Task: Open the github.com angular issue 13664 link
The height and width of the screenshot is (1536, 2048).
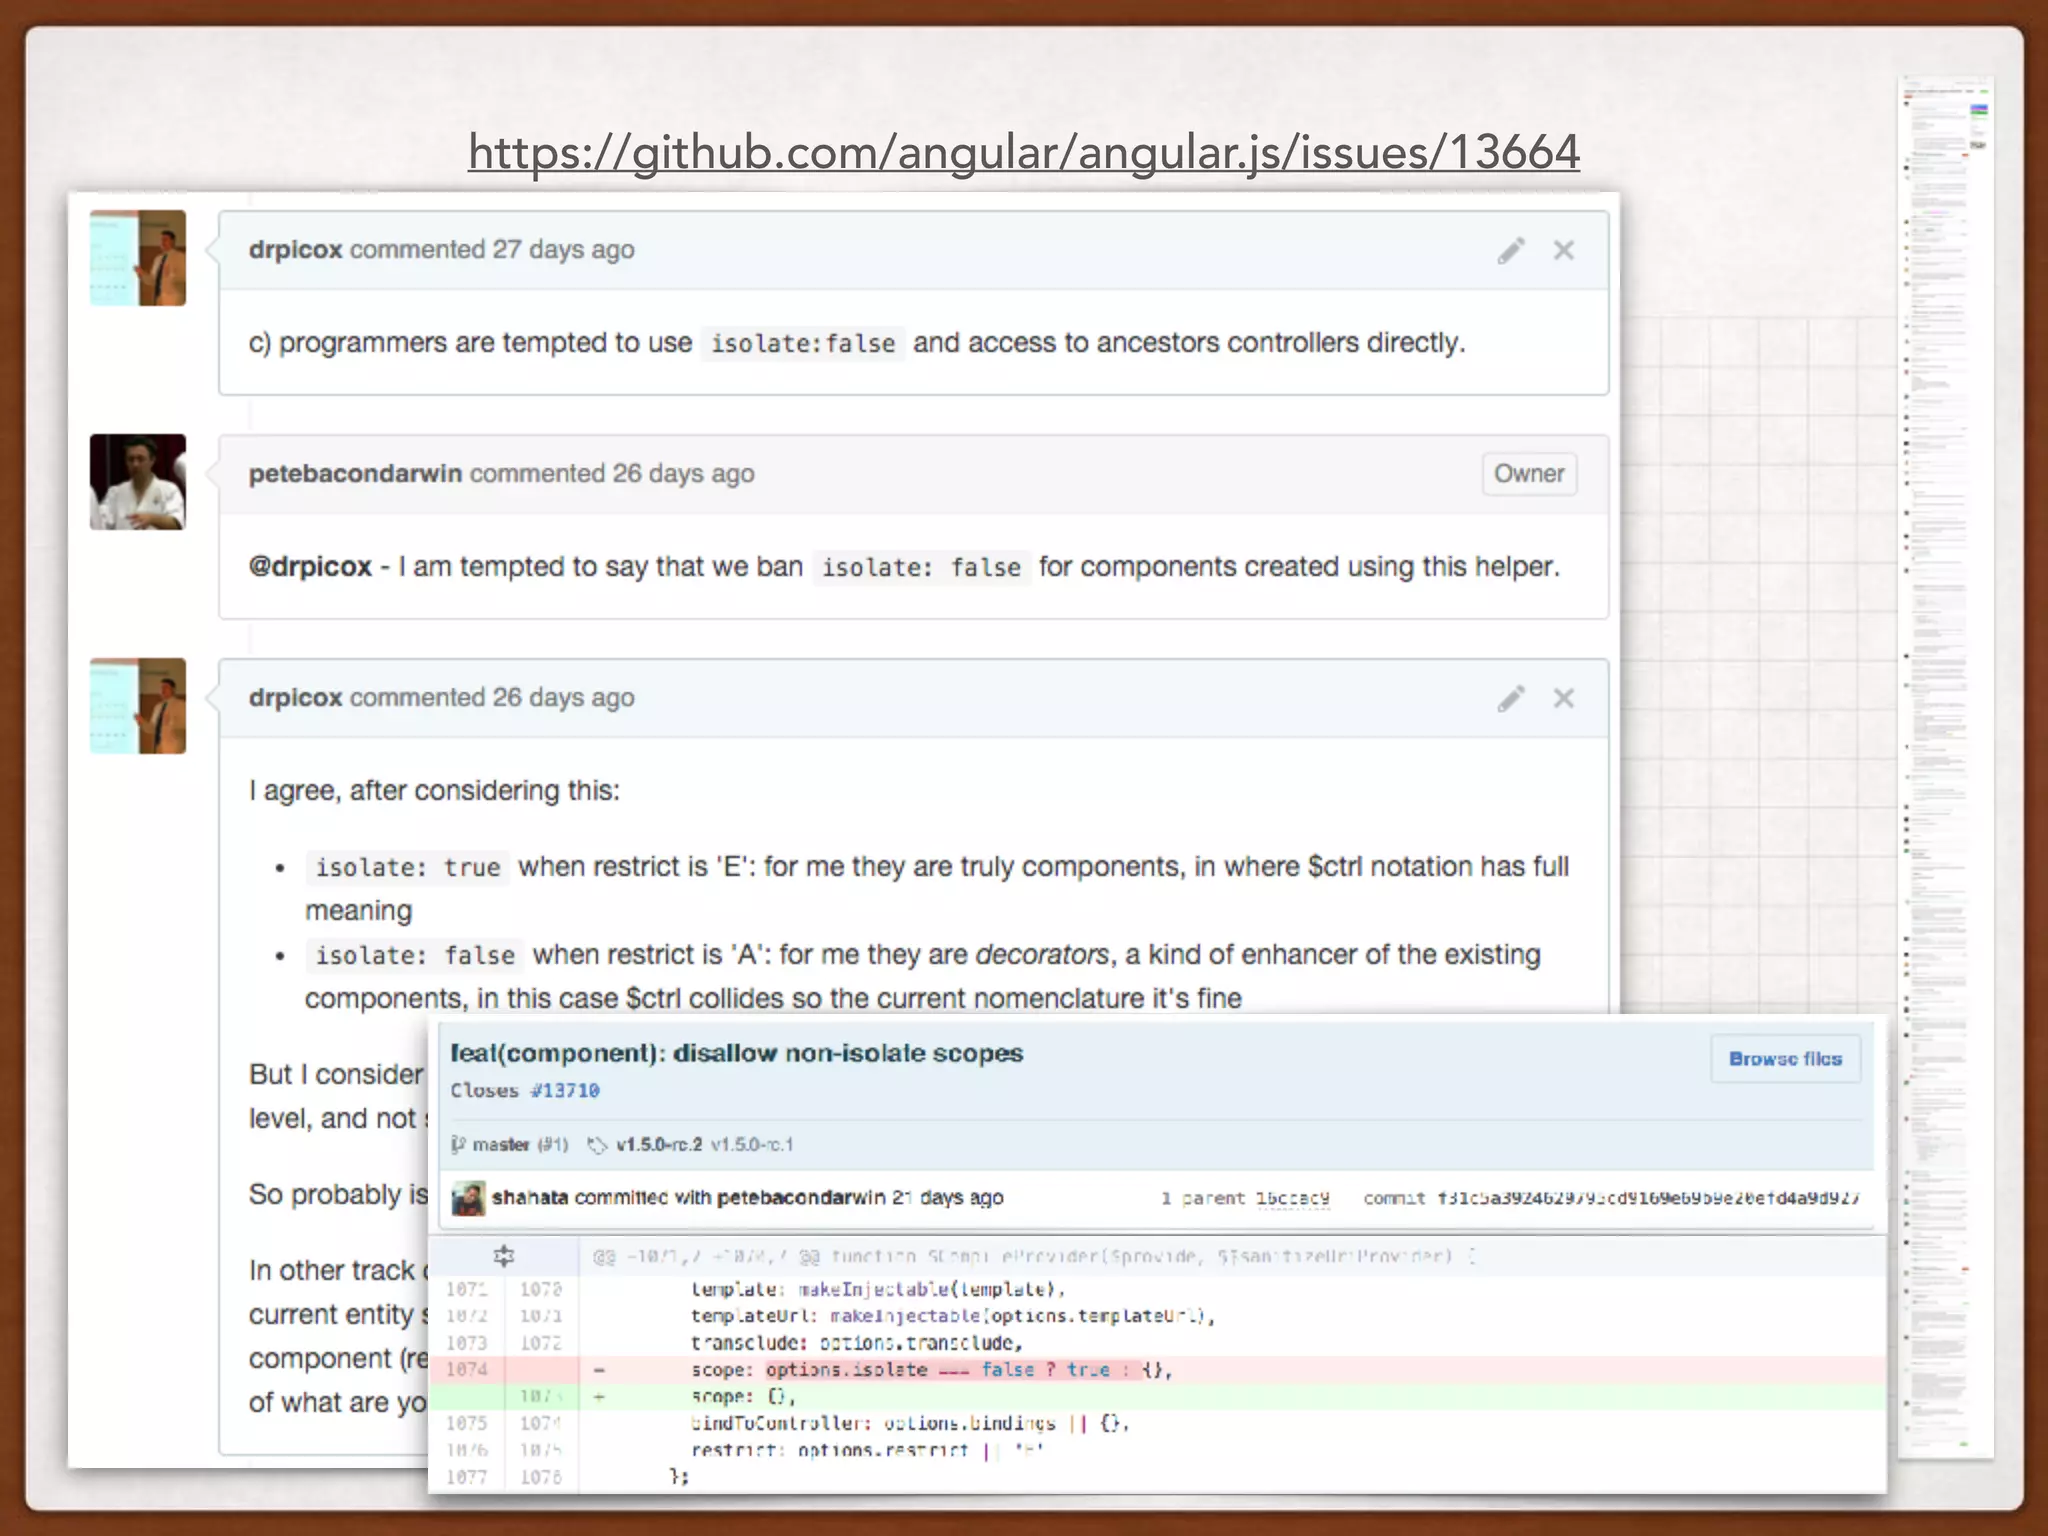Action: 1023,152
